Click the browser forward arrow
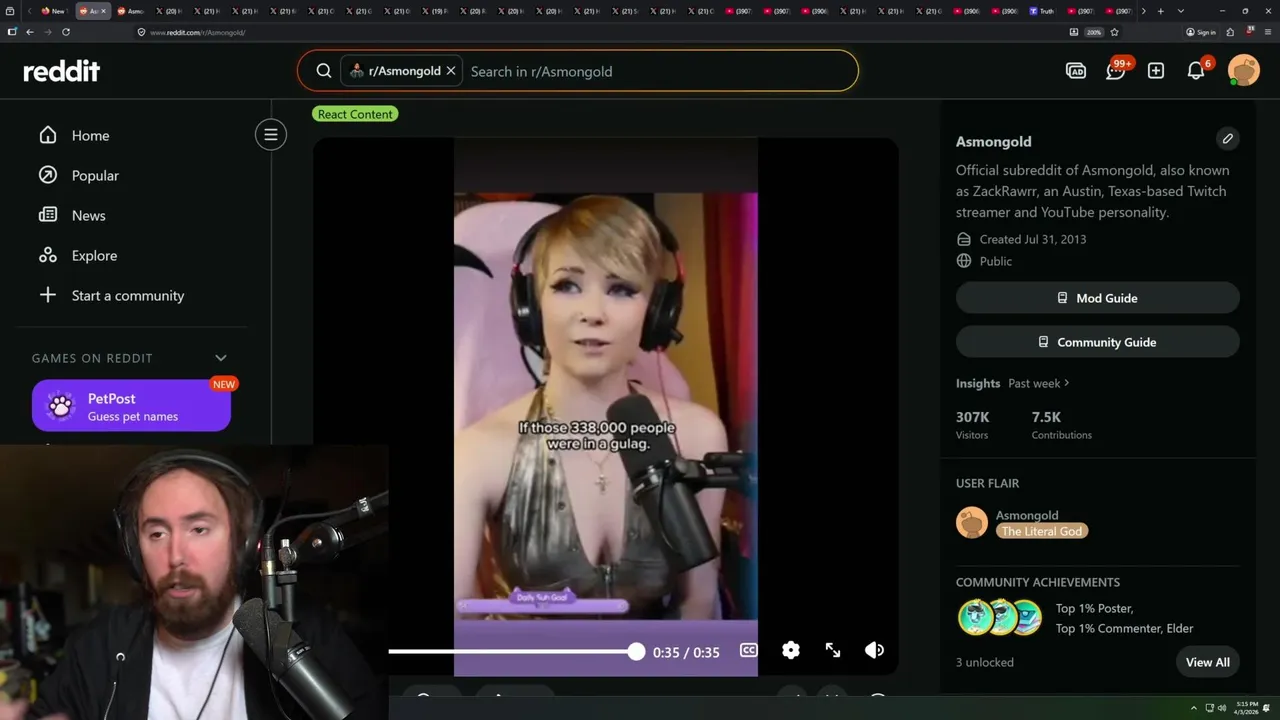 [x=48, y=31]
